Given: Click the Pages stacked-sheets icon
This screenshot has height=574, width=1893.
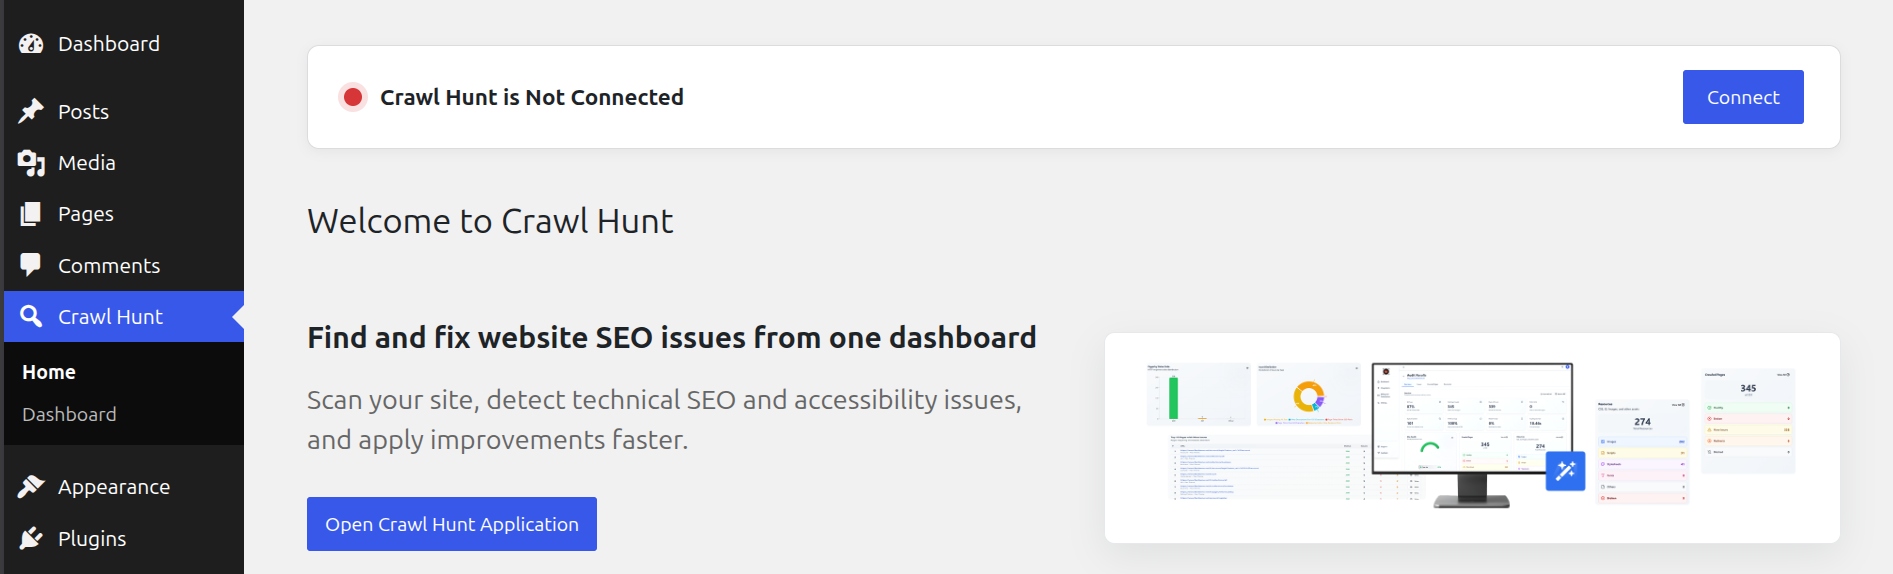Looking at the screenshot, I should (31, 214).
